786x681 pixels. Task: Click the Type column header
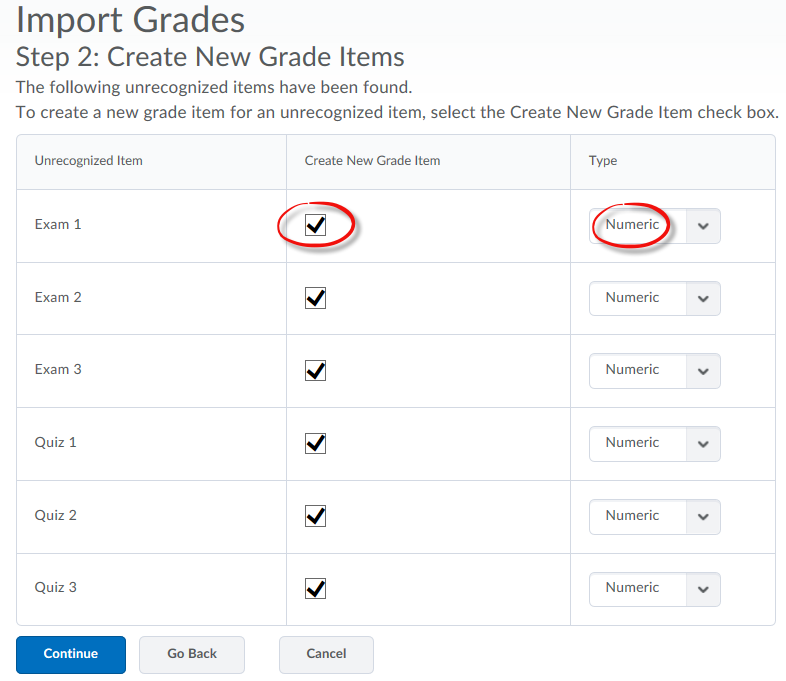tap(603, 161)
